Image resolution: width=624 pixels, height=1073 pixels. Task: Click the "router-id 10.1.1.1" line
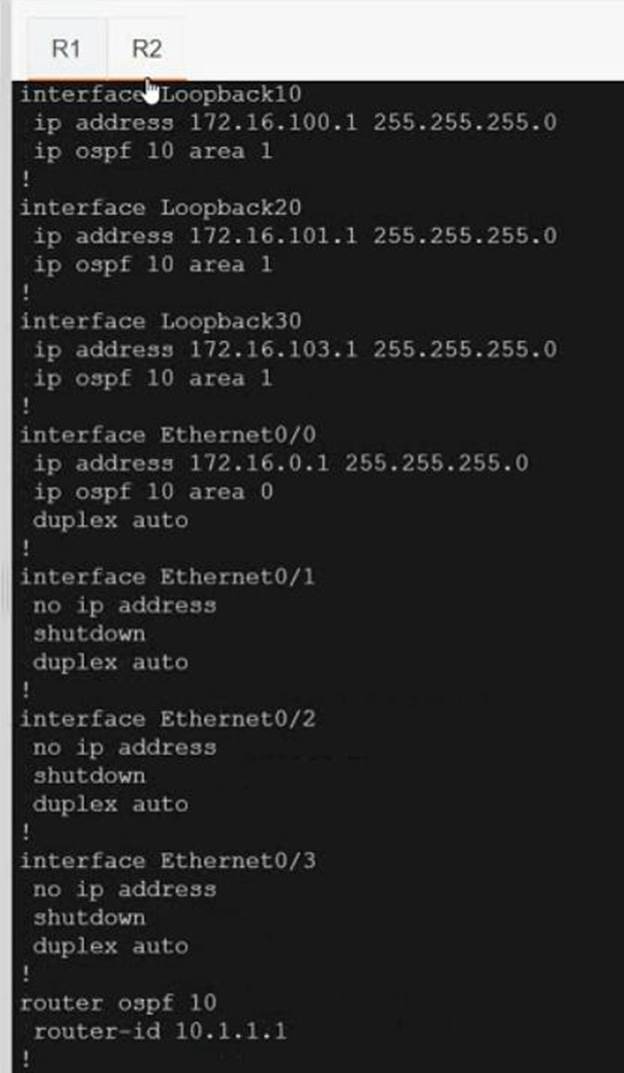[160, 1031]
